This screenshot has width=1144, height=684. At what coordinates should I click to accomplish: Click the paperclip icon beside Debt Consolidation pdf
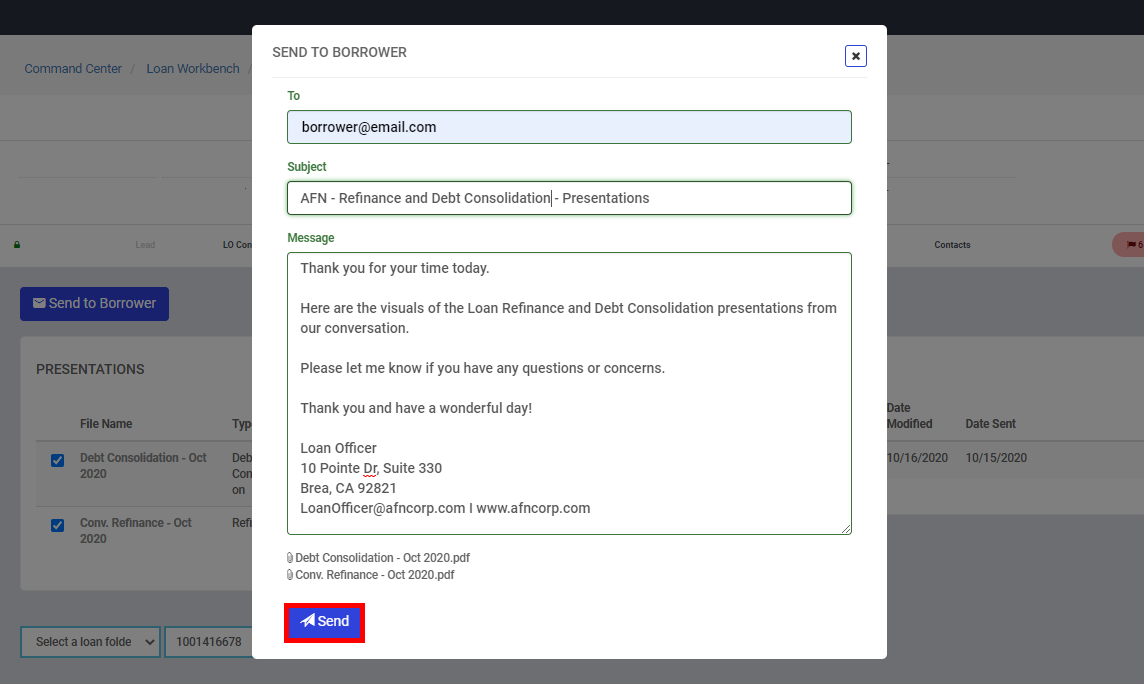click(x=290, y=558)
